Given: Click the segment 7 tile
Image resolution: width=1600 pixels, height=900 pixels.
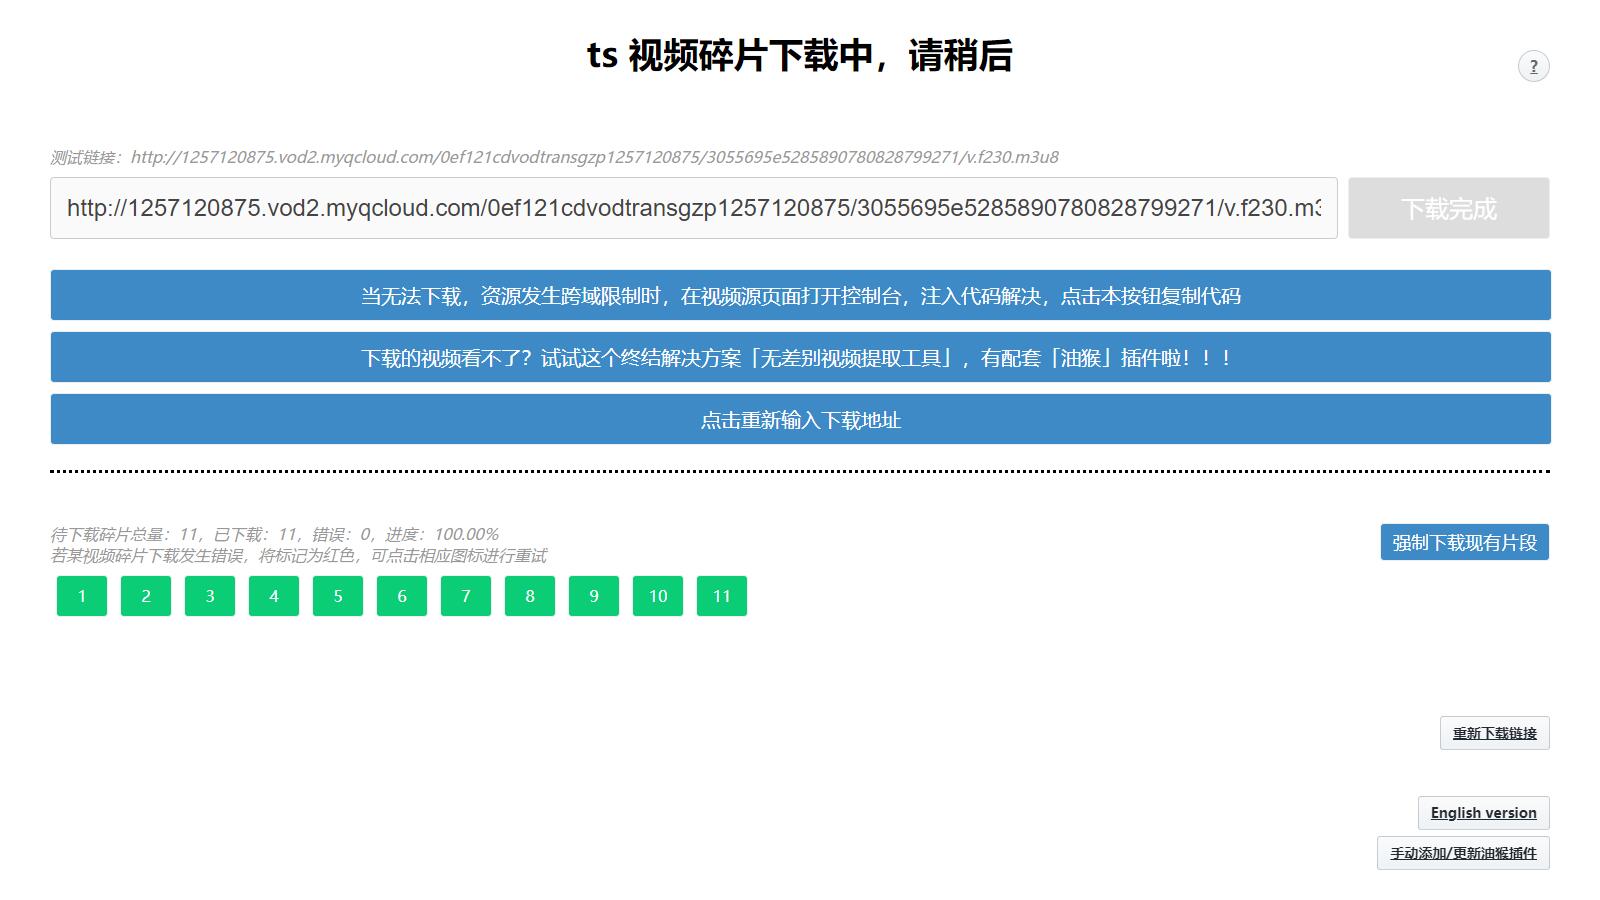Looking at the screenshot, I should click(466, 596).
